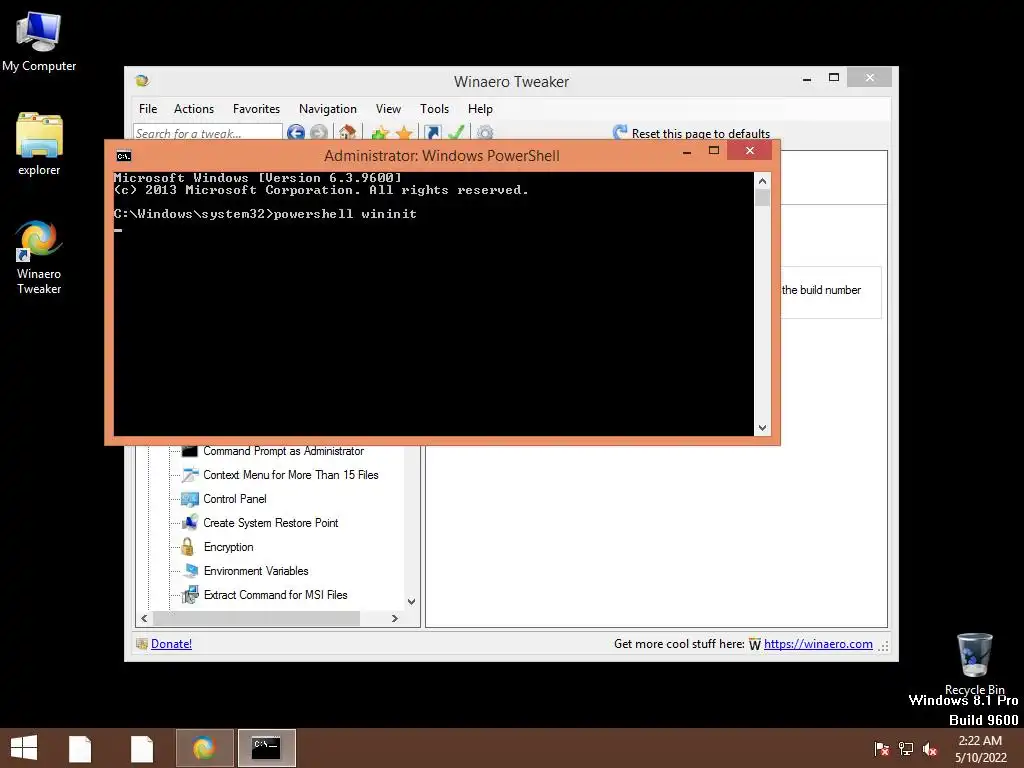Select Environment Variables tree item
1024x768 pixels.
(256, 571)
